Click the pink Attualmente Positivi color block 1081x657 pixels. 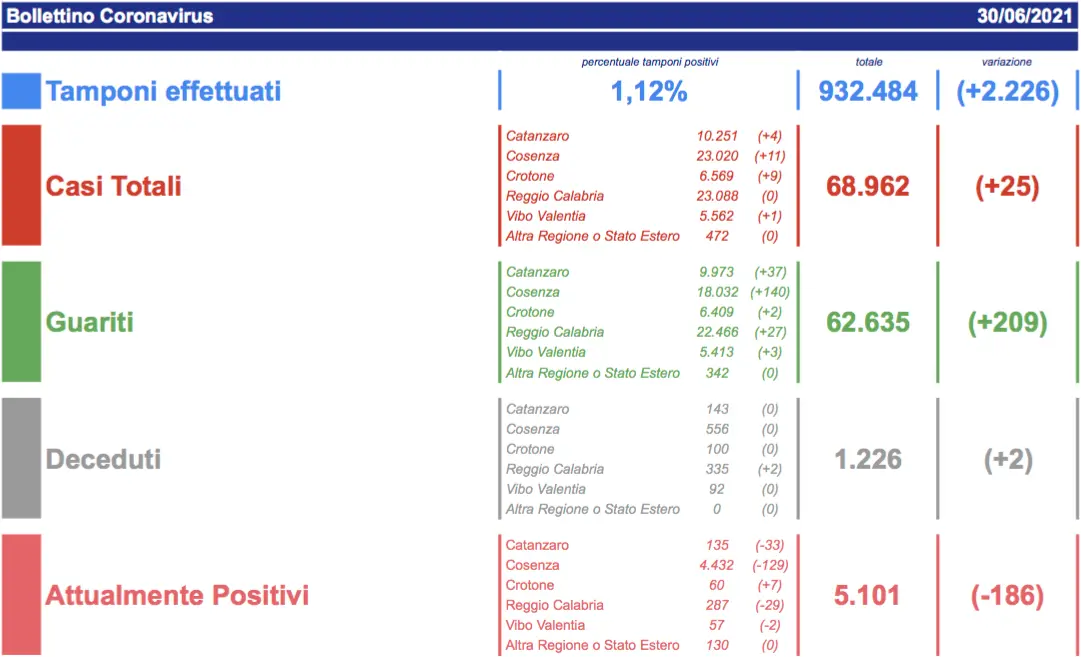21,594
